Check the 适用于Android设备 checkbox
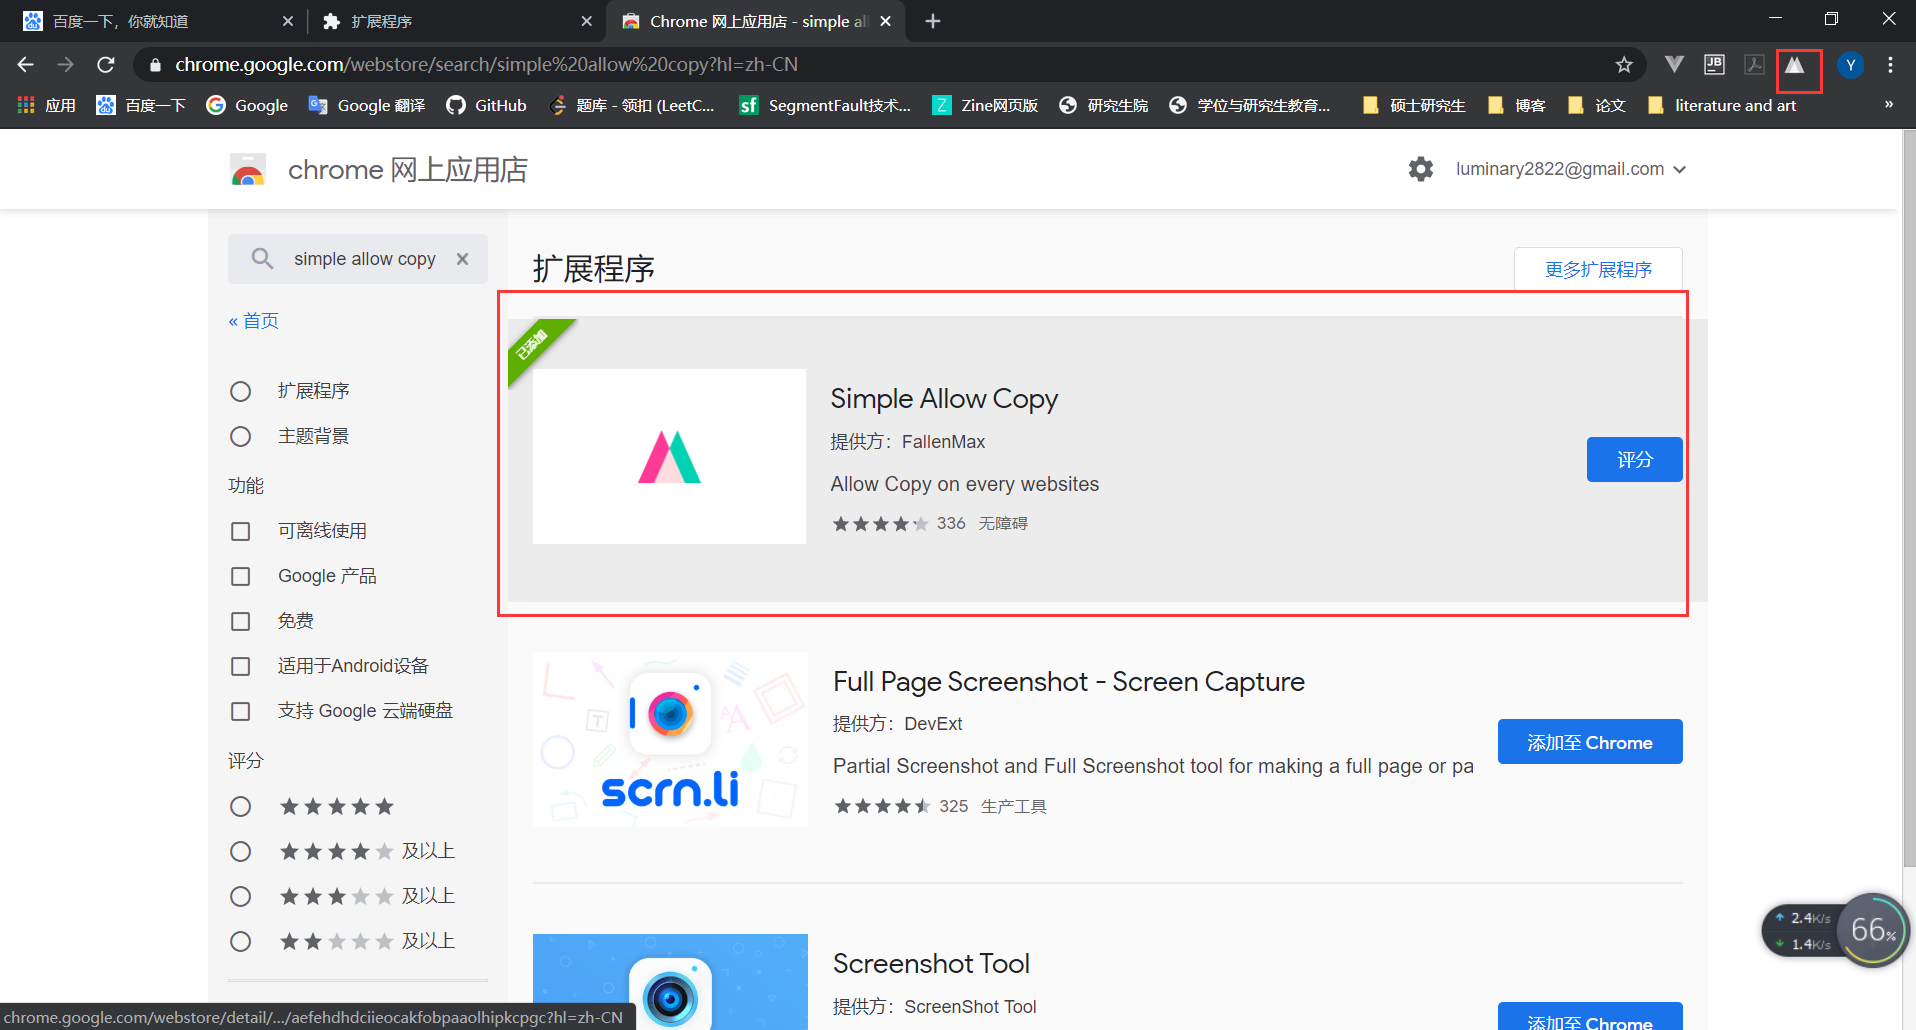This screenshot has height=1030, width=1916. point(240,666)
